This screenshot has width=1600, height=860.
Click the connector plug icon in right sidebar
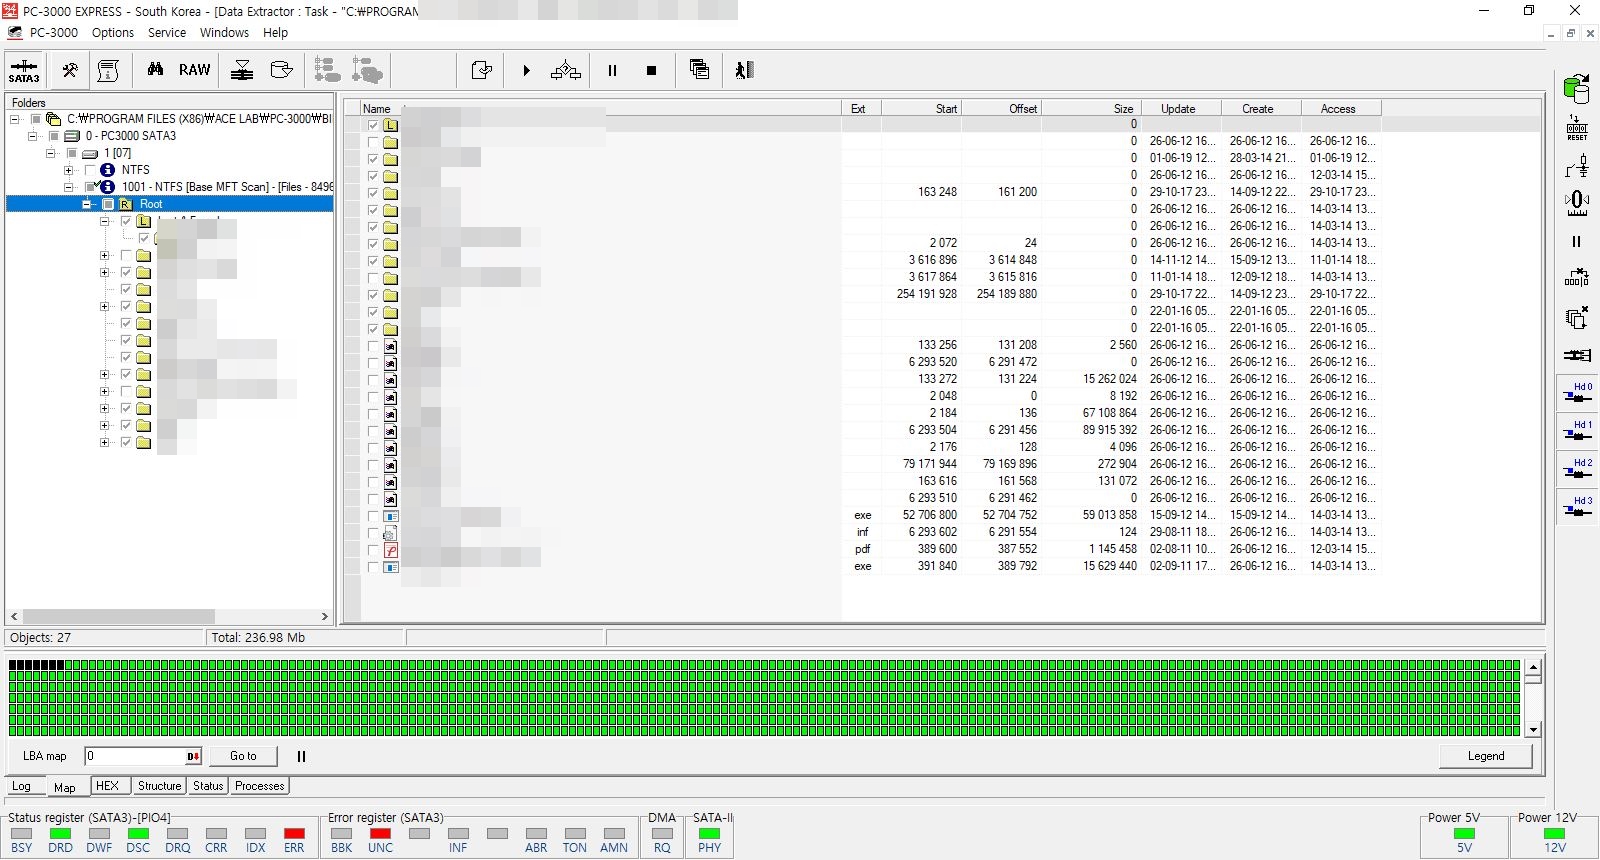pos(1577,355)
